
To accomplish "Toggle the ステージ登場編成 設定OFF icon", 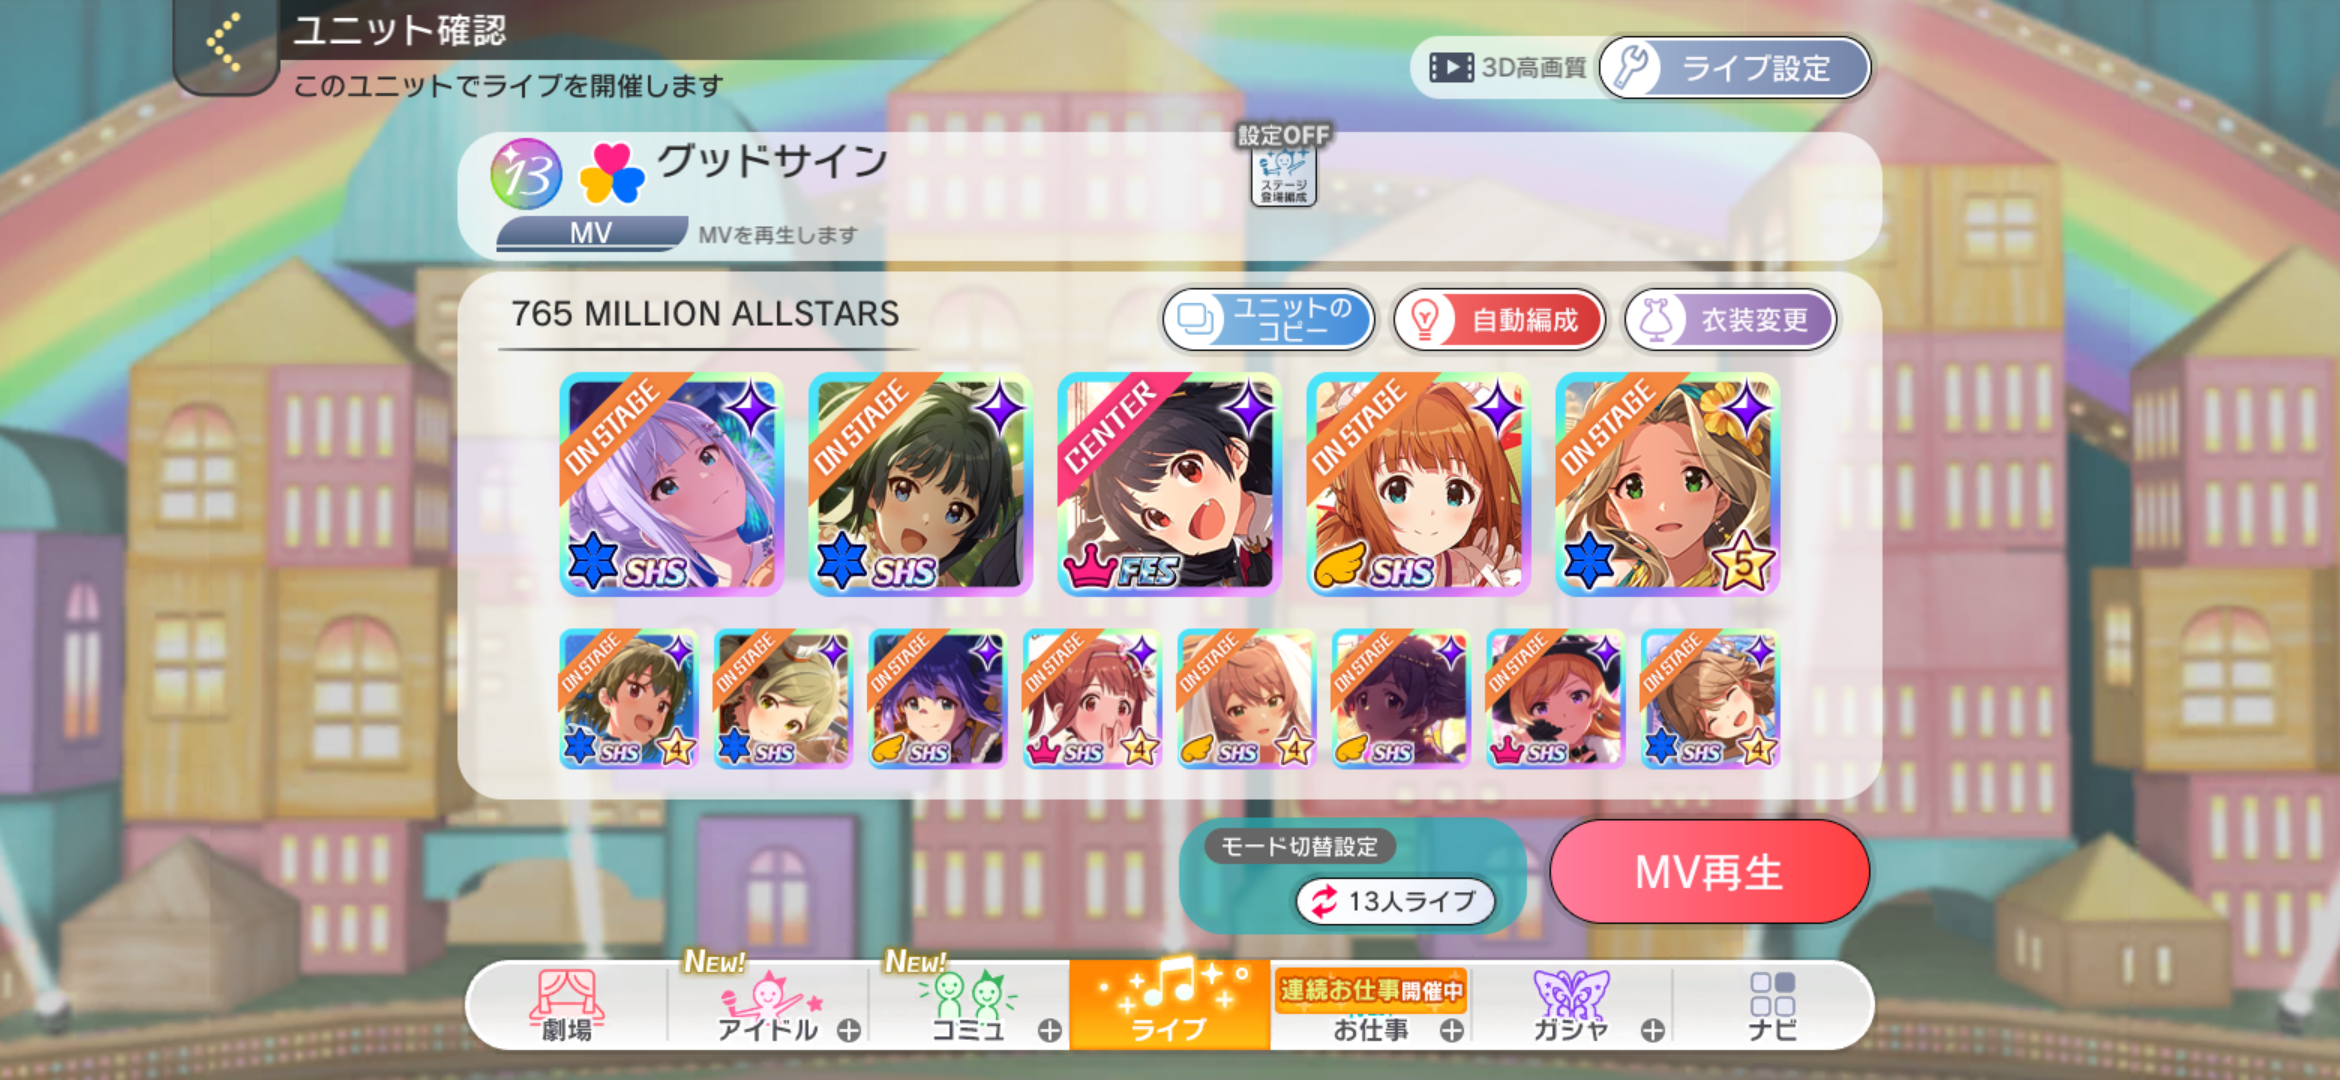I will tap(1284, 166).
